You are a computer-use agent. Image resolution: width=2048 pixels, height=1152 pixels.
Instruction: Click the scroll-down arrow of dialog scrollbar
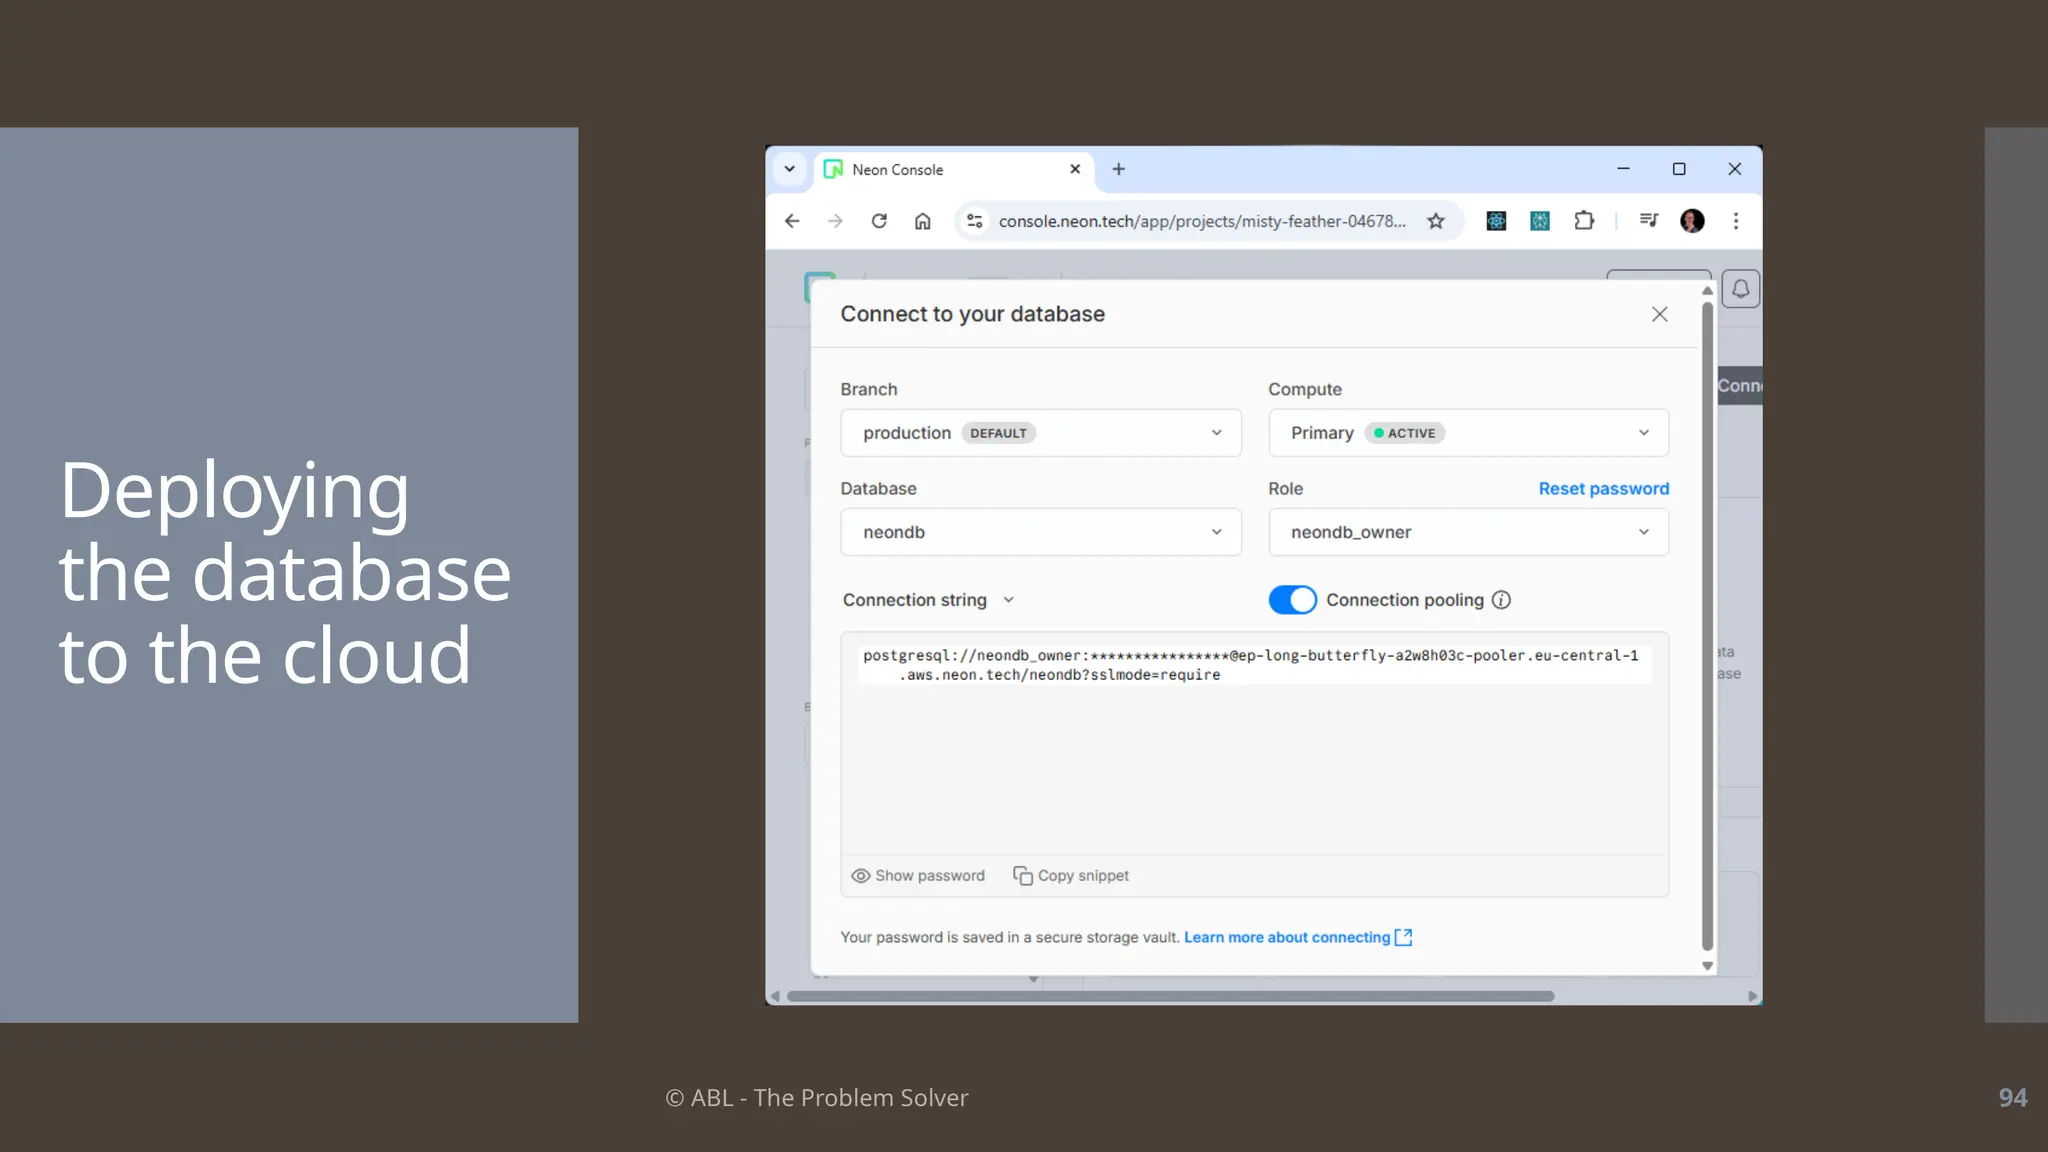click(x=1707, y=966)
